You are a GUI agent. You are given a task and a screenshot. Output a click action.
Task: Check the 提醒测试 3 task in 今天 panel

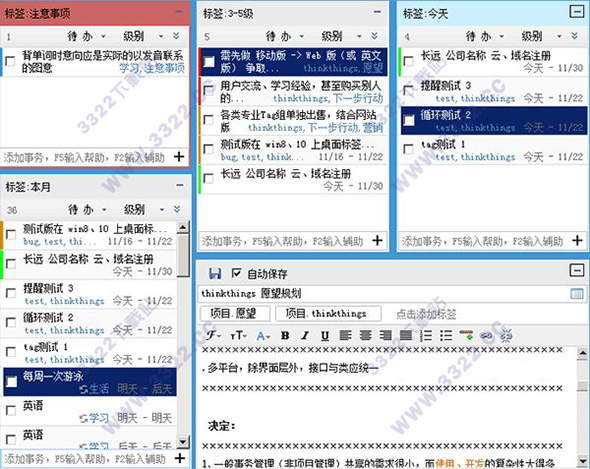coord(409,90)
